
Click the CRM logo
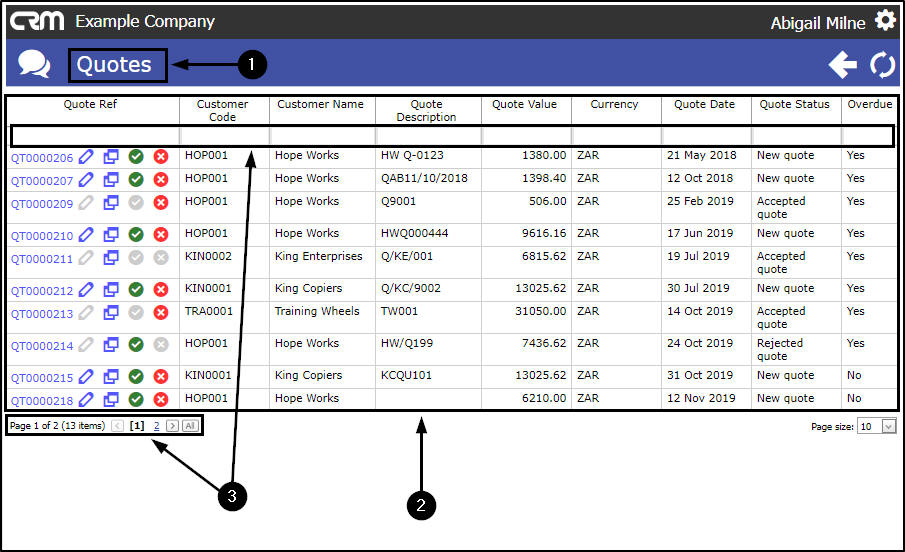tap(37, 21)
